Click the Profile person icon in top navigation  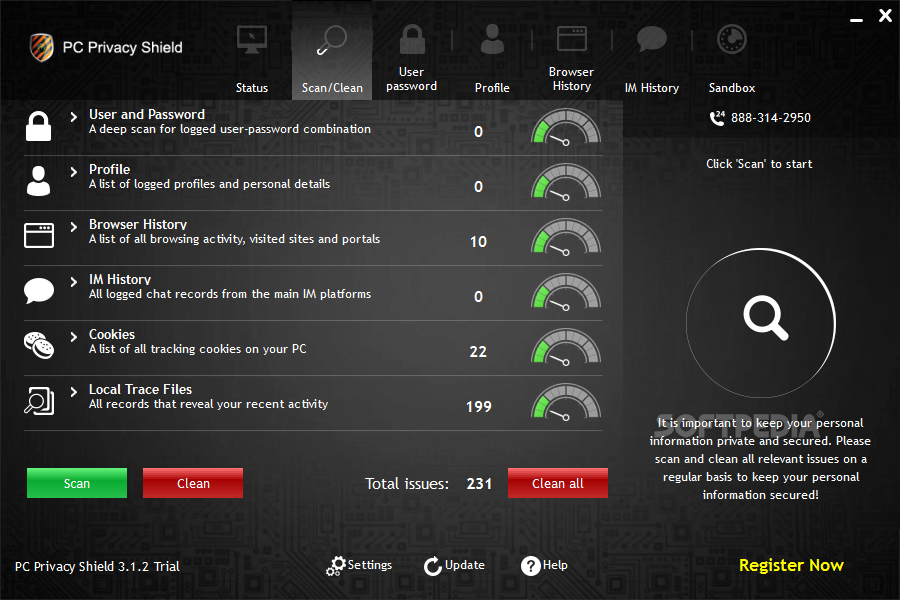tap(492, 39)
